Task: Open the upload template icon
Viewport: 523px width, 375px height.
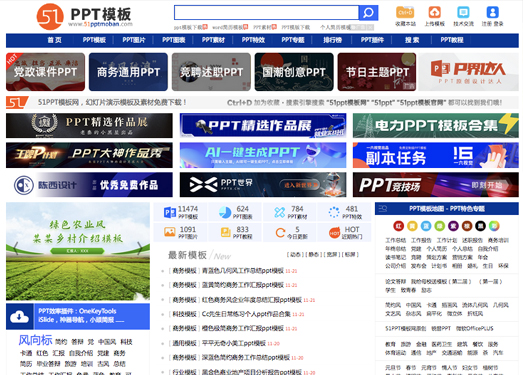Action: pos(434,12)
